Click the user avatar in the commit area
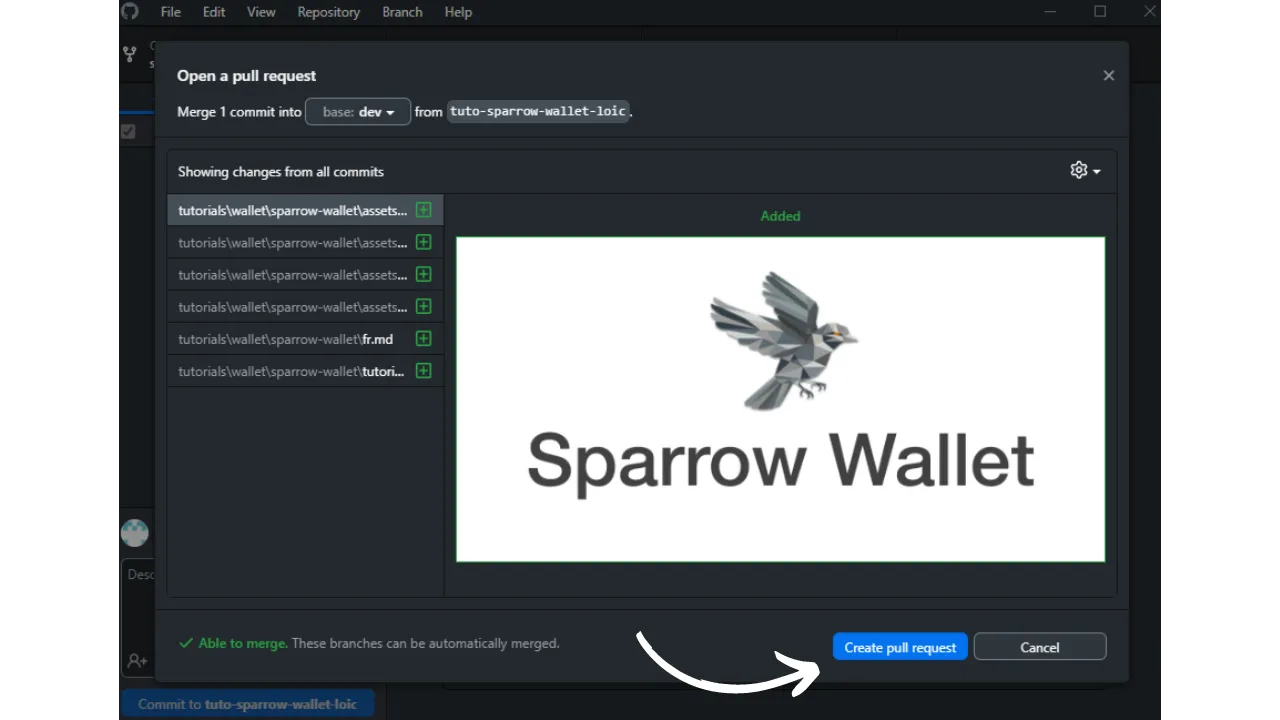 click(135, 533)
